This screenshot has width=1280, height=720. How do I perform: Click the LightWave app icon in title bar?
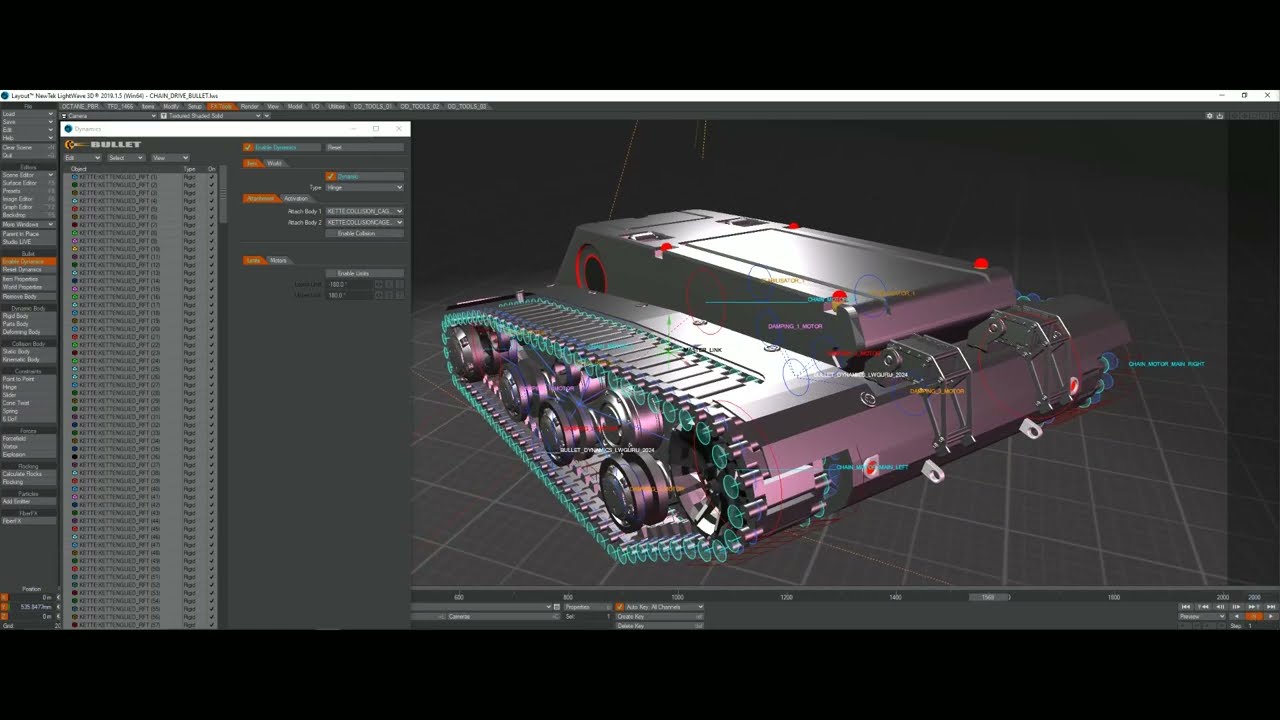[x=5, y=96]
